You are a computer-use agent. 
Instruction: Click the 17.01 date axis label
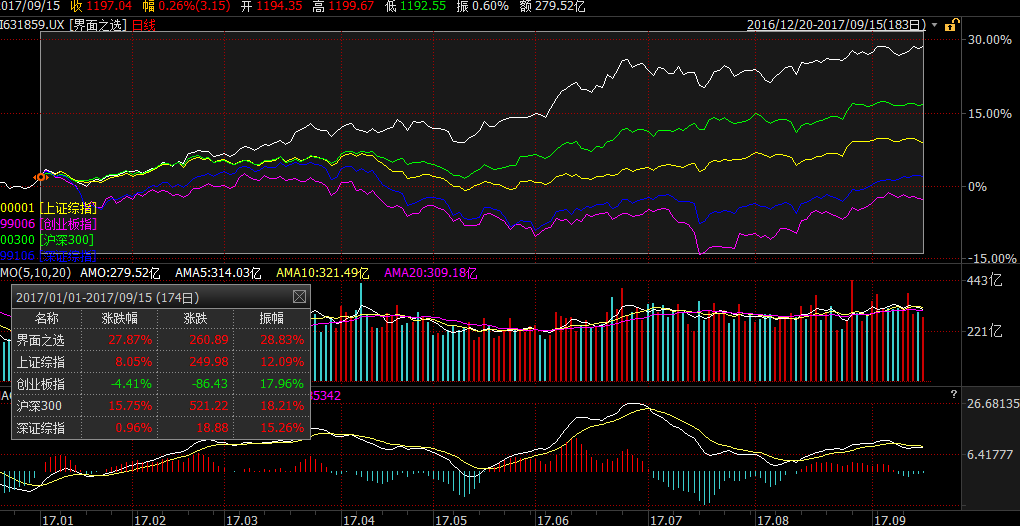[57, 520]
